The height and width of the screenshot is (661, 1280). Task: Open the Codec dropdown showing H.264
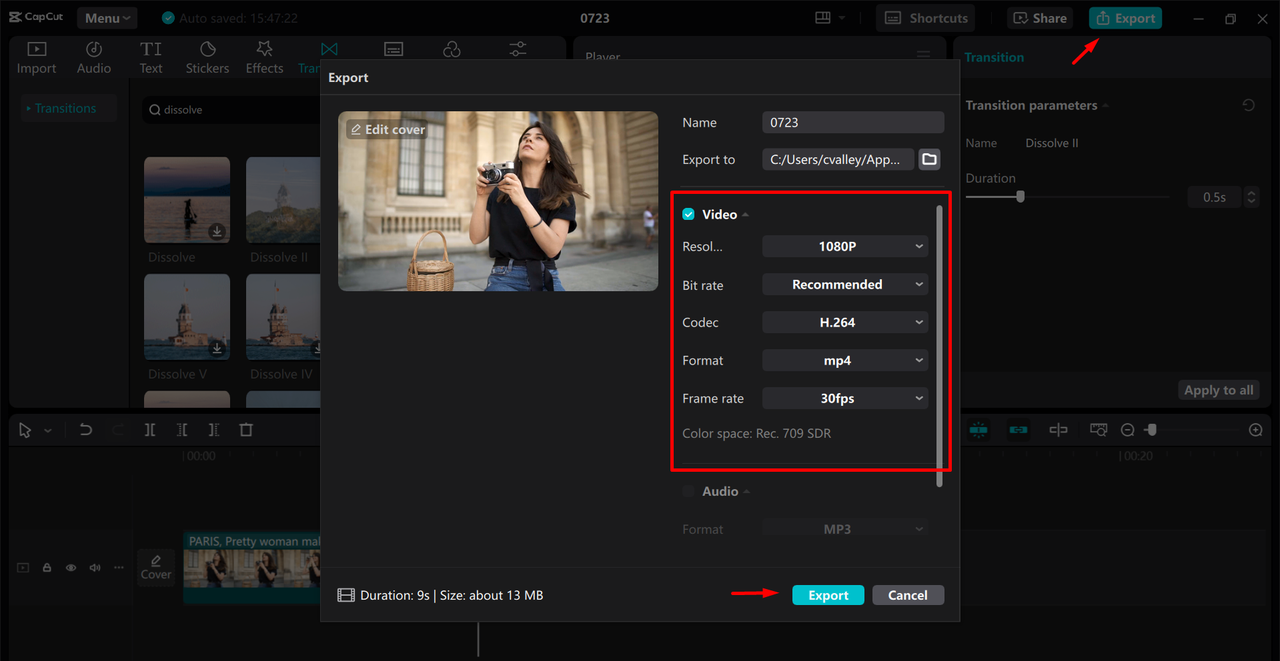845,323
